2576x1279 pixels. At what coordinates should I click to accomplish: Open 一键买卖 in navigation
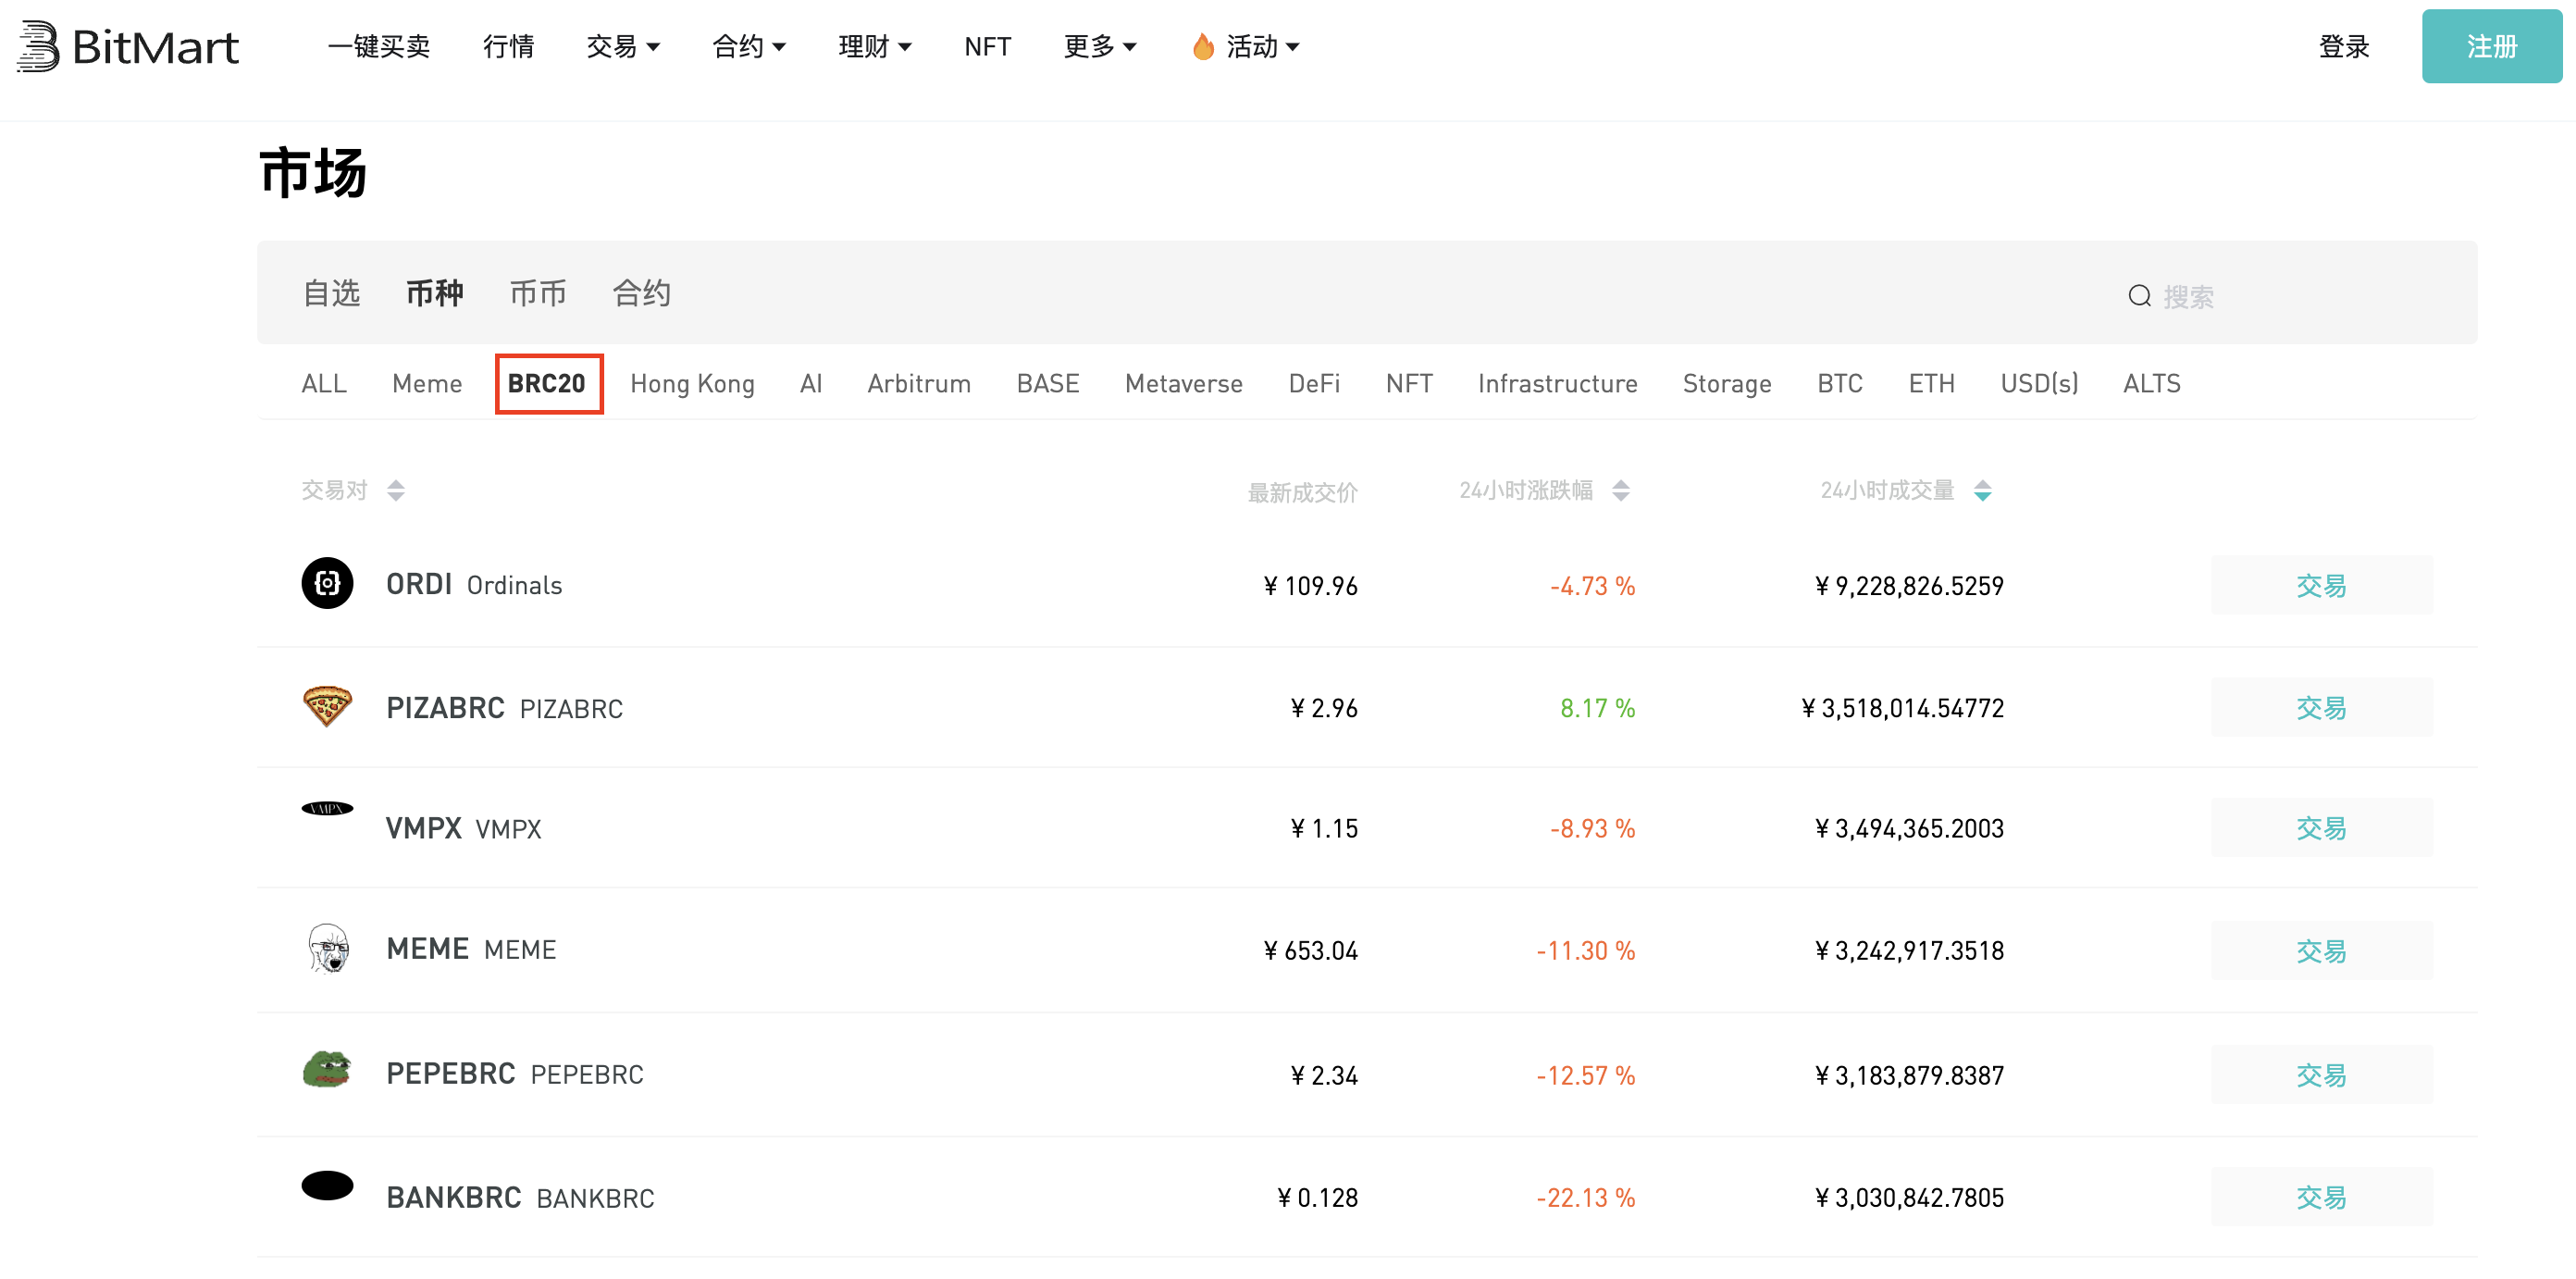coord(379,47)
